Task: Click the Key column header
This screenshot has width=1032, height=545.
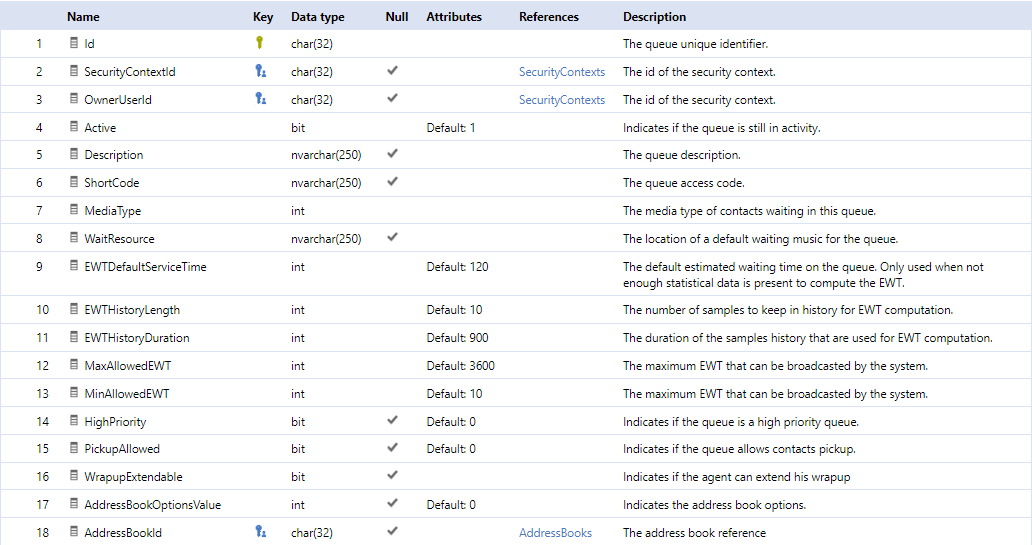Action: (263, 17)
